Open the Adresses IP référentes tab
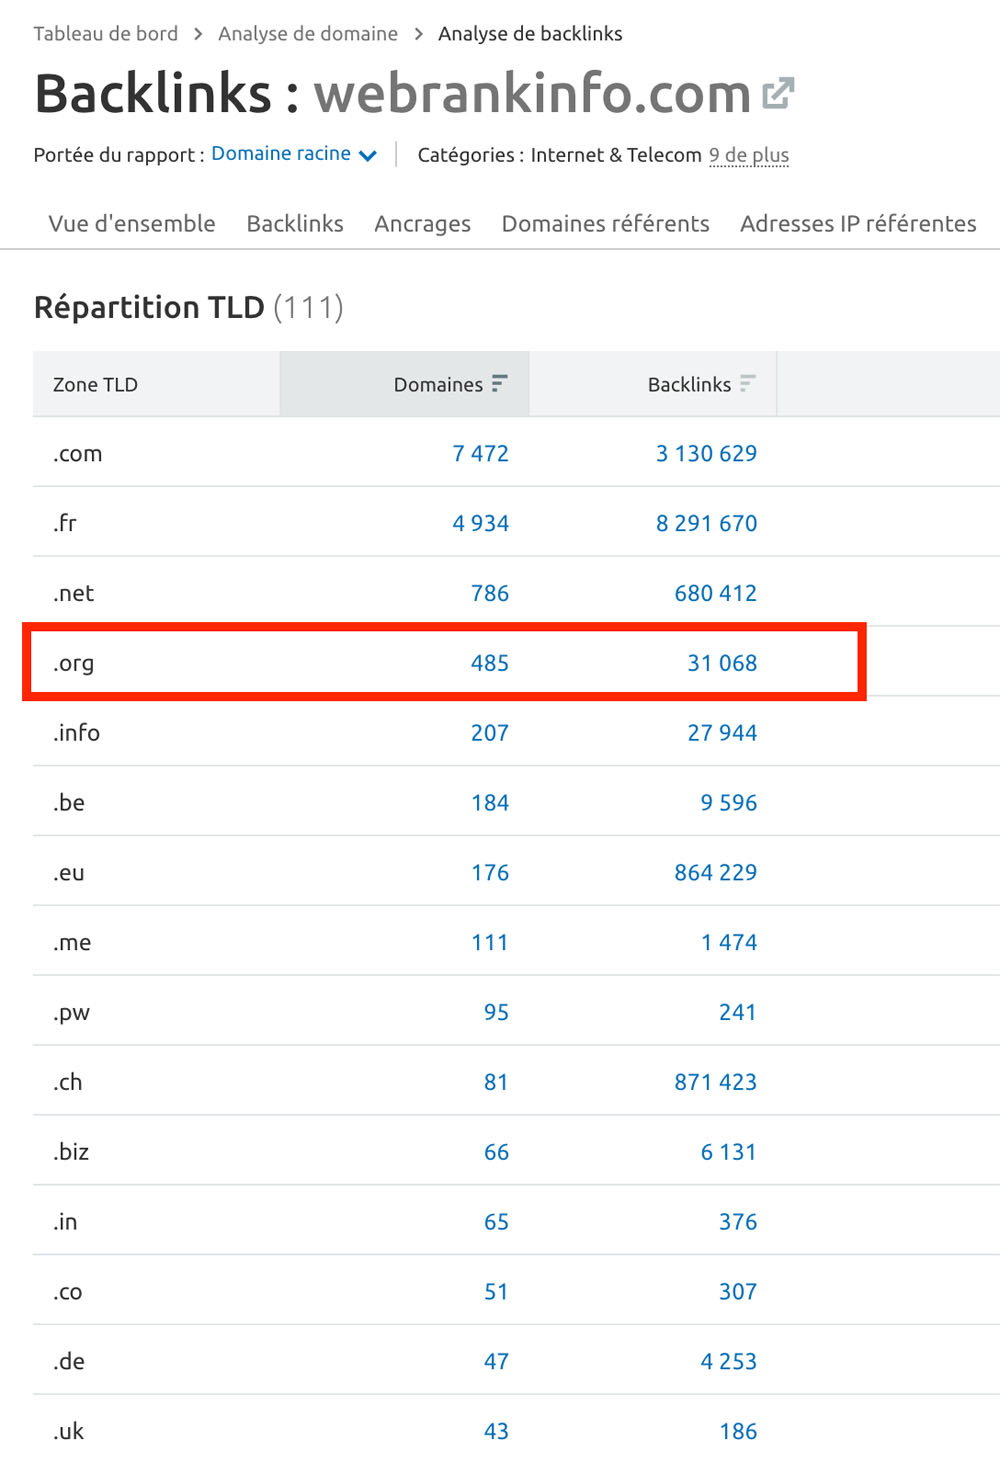 click(858, 223)
